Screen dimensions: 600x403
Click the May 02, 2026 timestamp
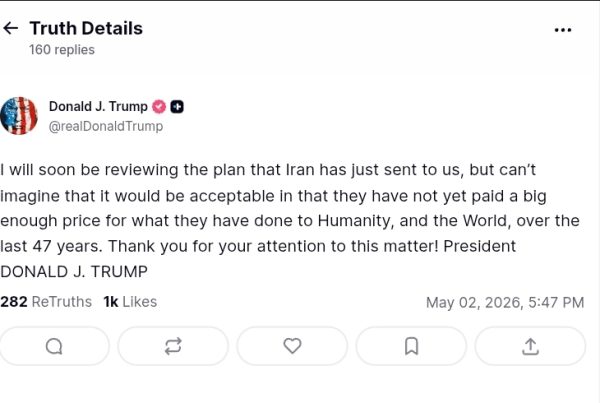[505, 302]
